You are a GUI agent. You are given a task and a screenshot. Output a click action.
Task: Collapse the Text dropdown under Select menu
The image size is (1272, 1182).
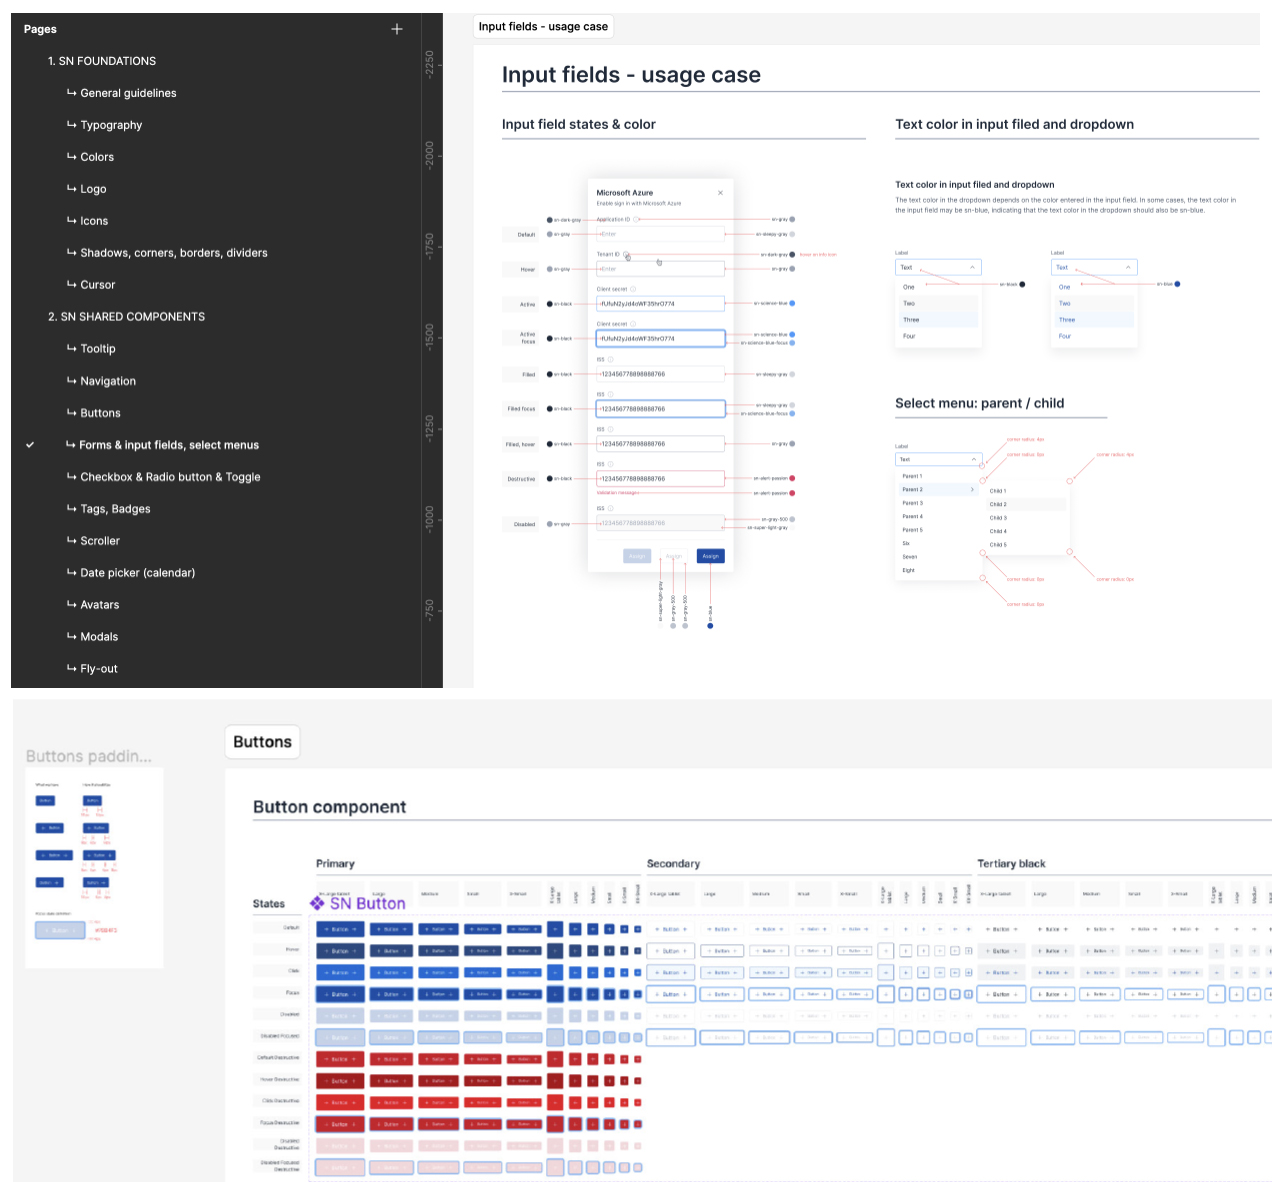tap(974, 459)
